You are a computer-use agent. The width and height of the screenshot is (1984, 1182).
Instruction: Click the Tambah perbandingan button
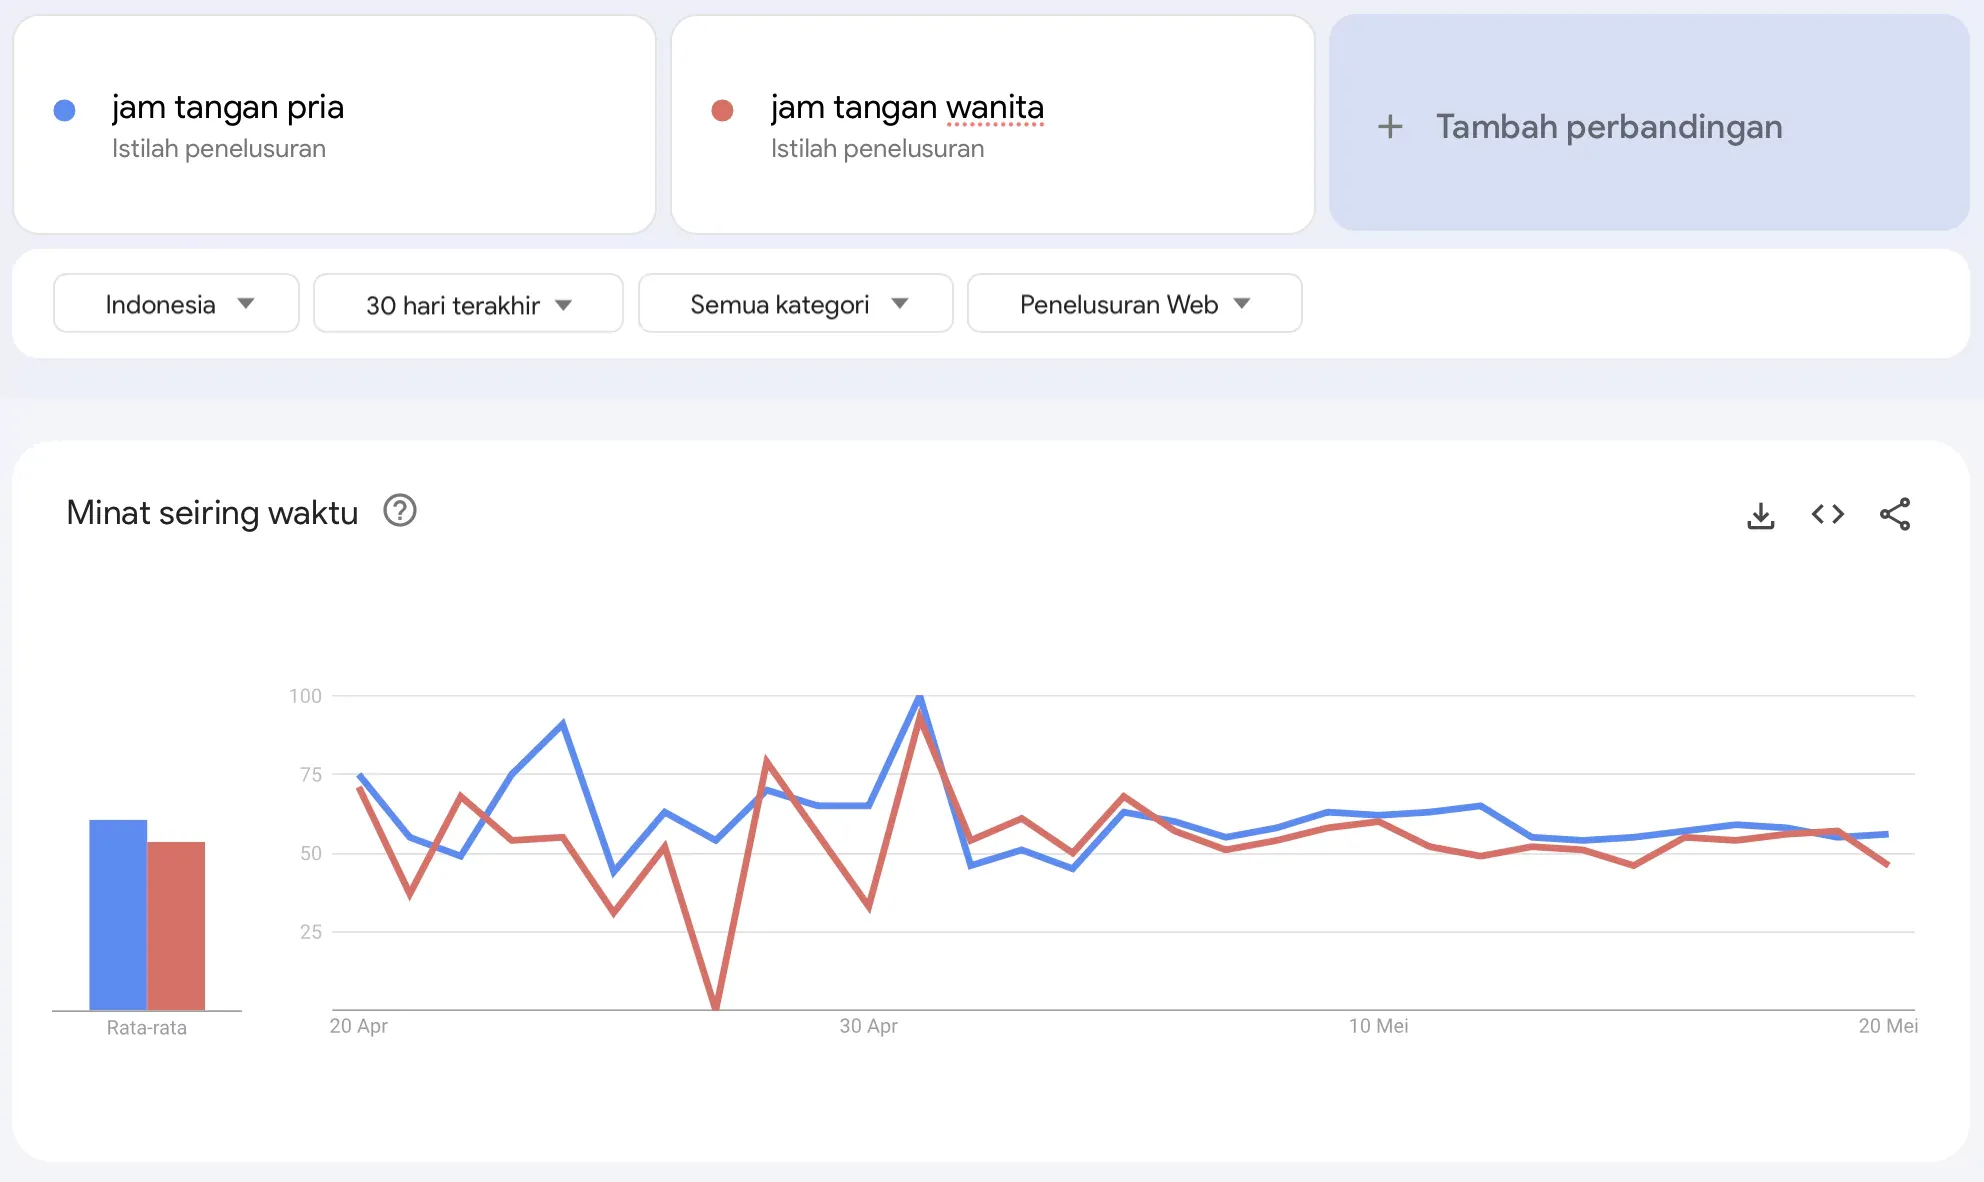tap(1649, 126)
